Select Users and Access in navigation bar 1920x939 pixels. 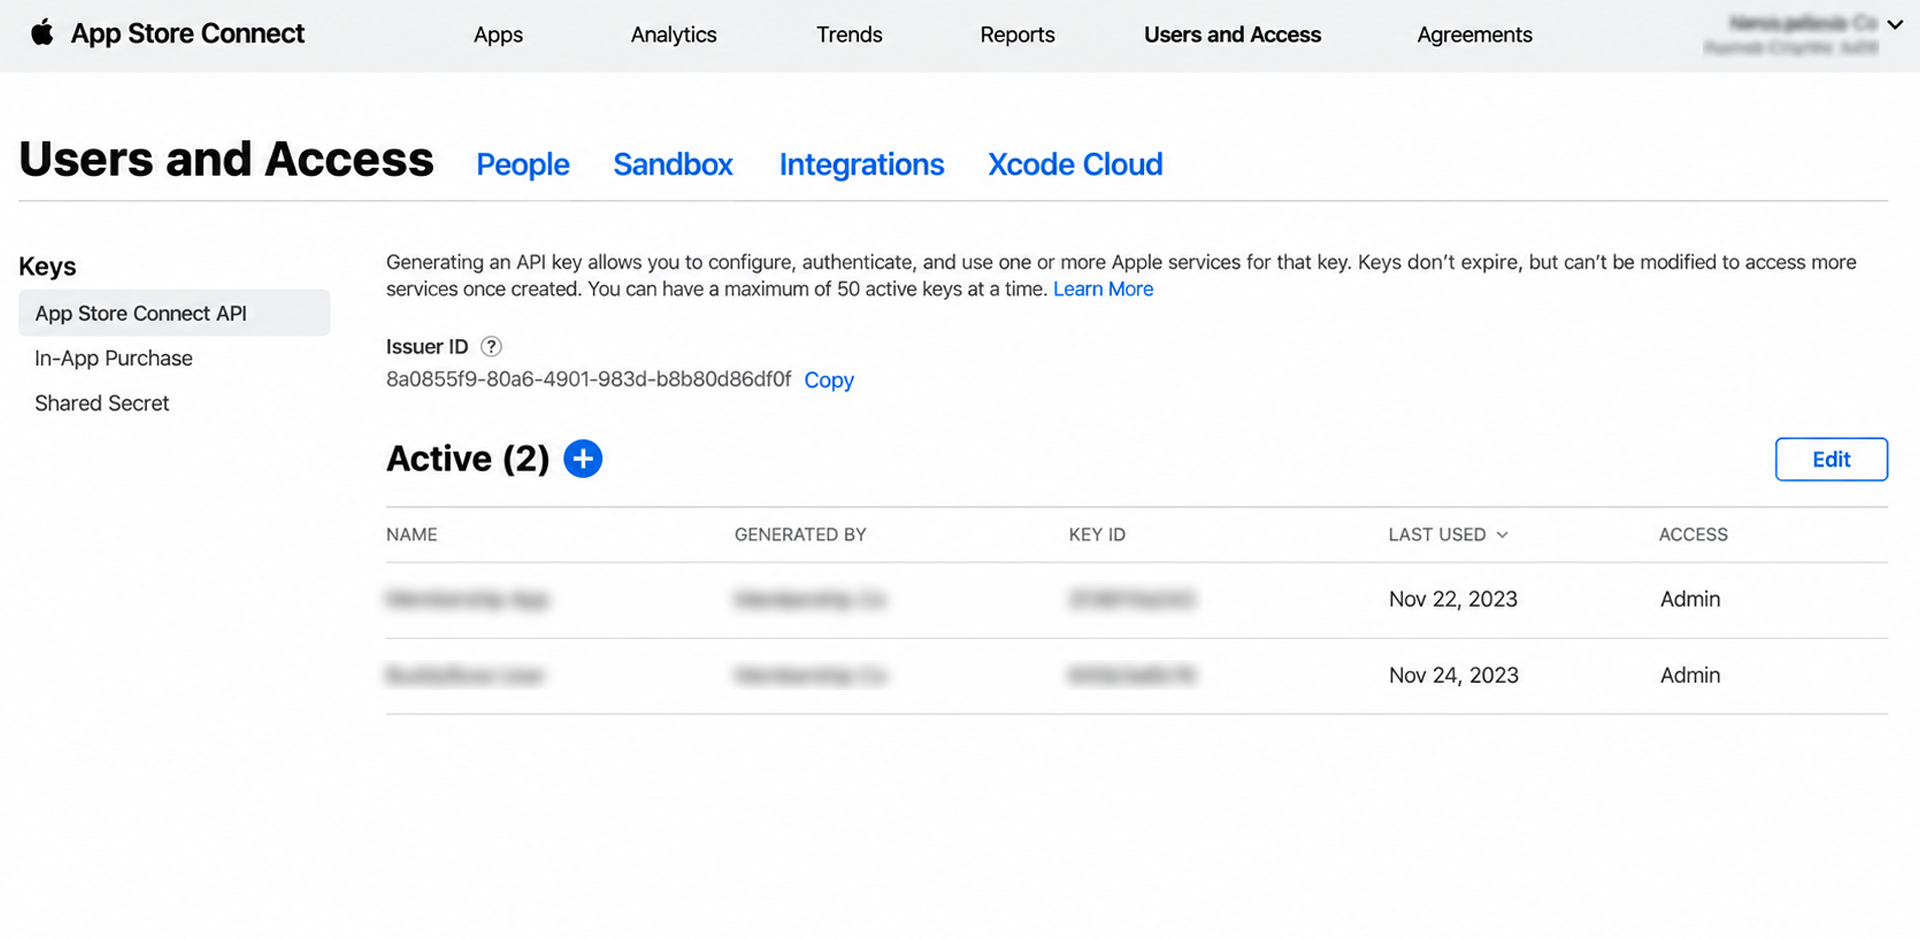(1232, 35)
